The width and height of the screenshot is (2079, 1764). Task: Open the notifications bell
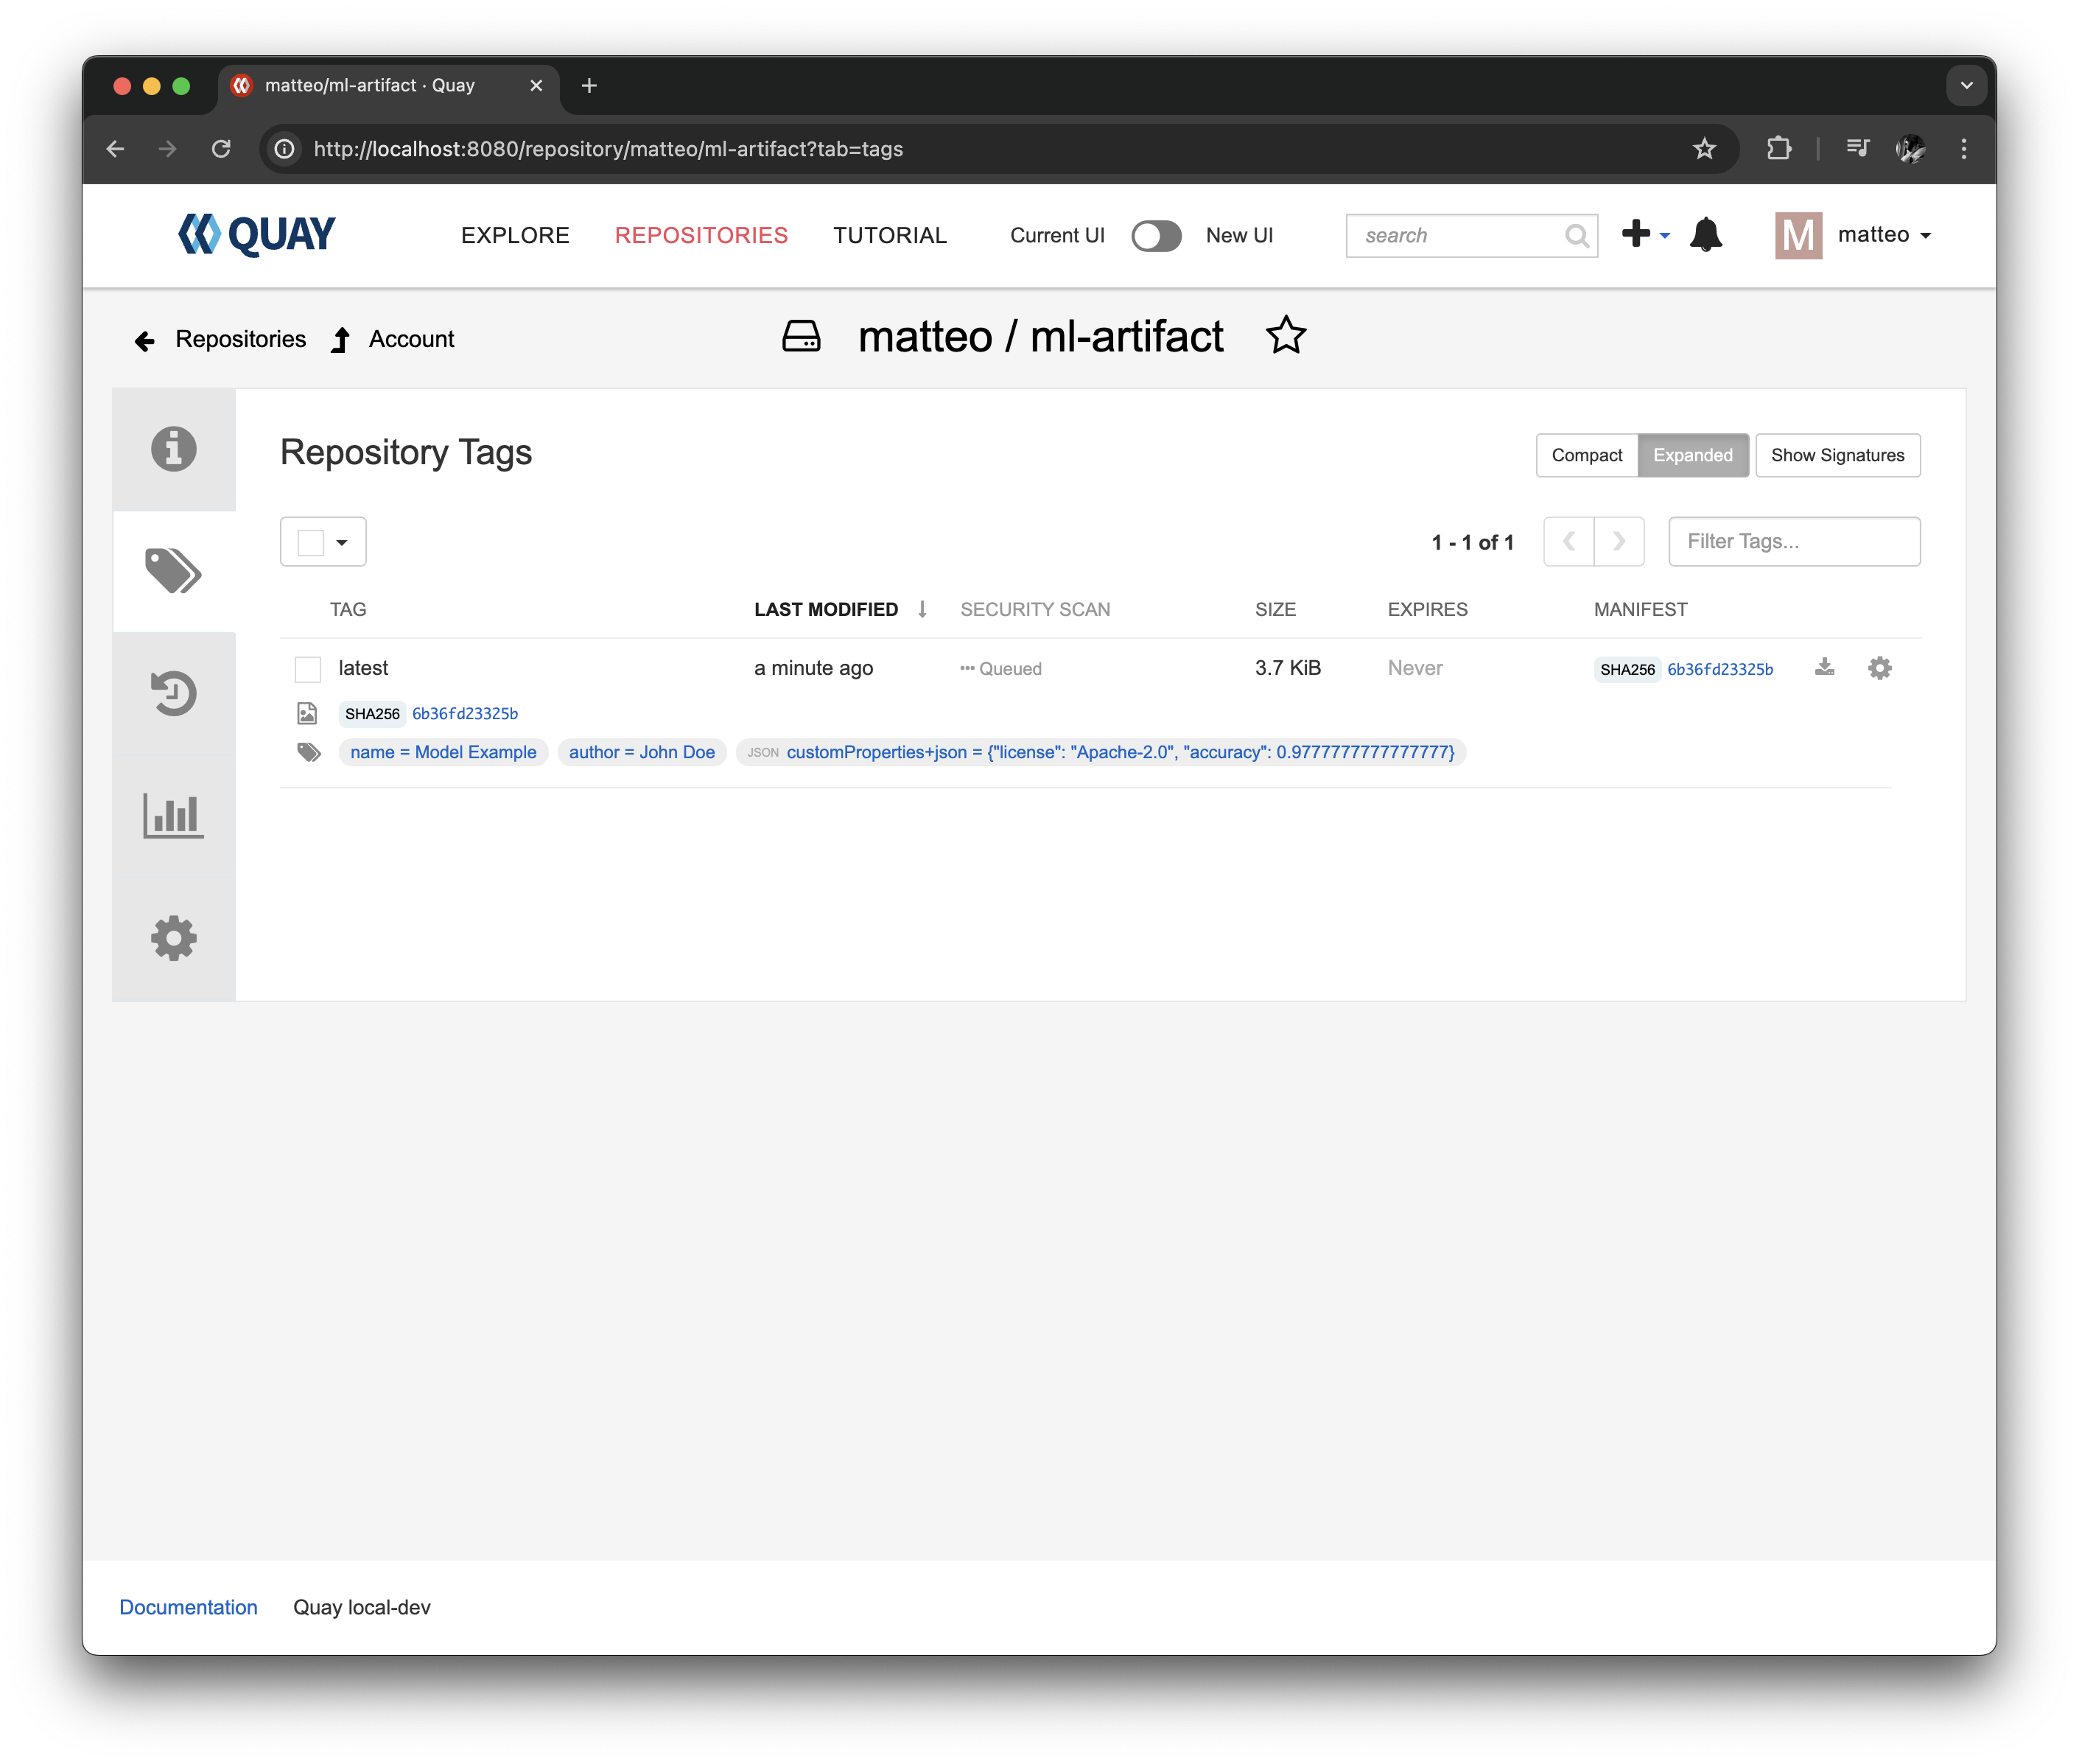[x=1706, y=235]
